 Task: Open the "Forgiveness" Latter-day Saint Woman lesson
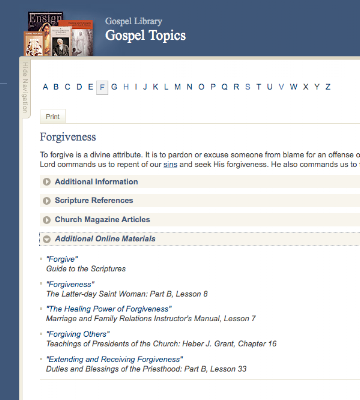71,284
